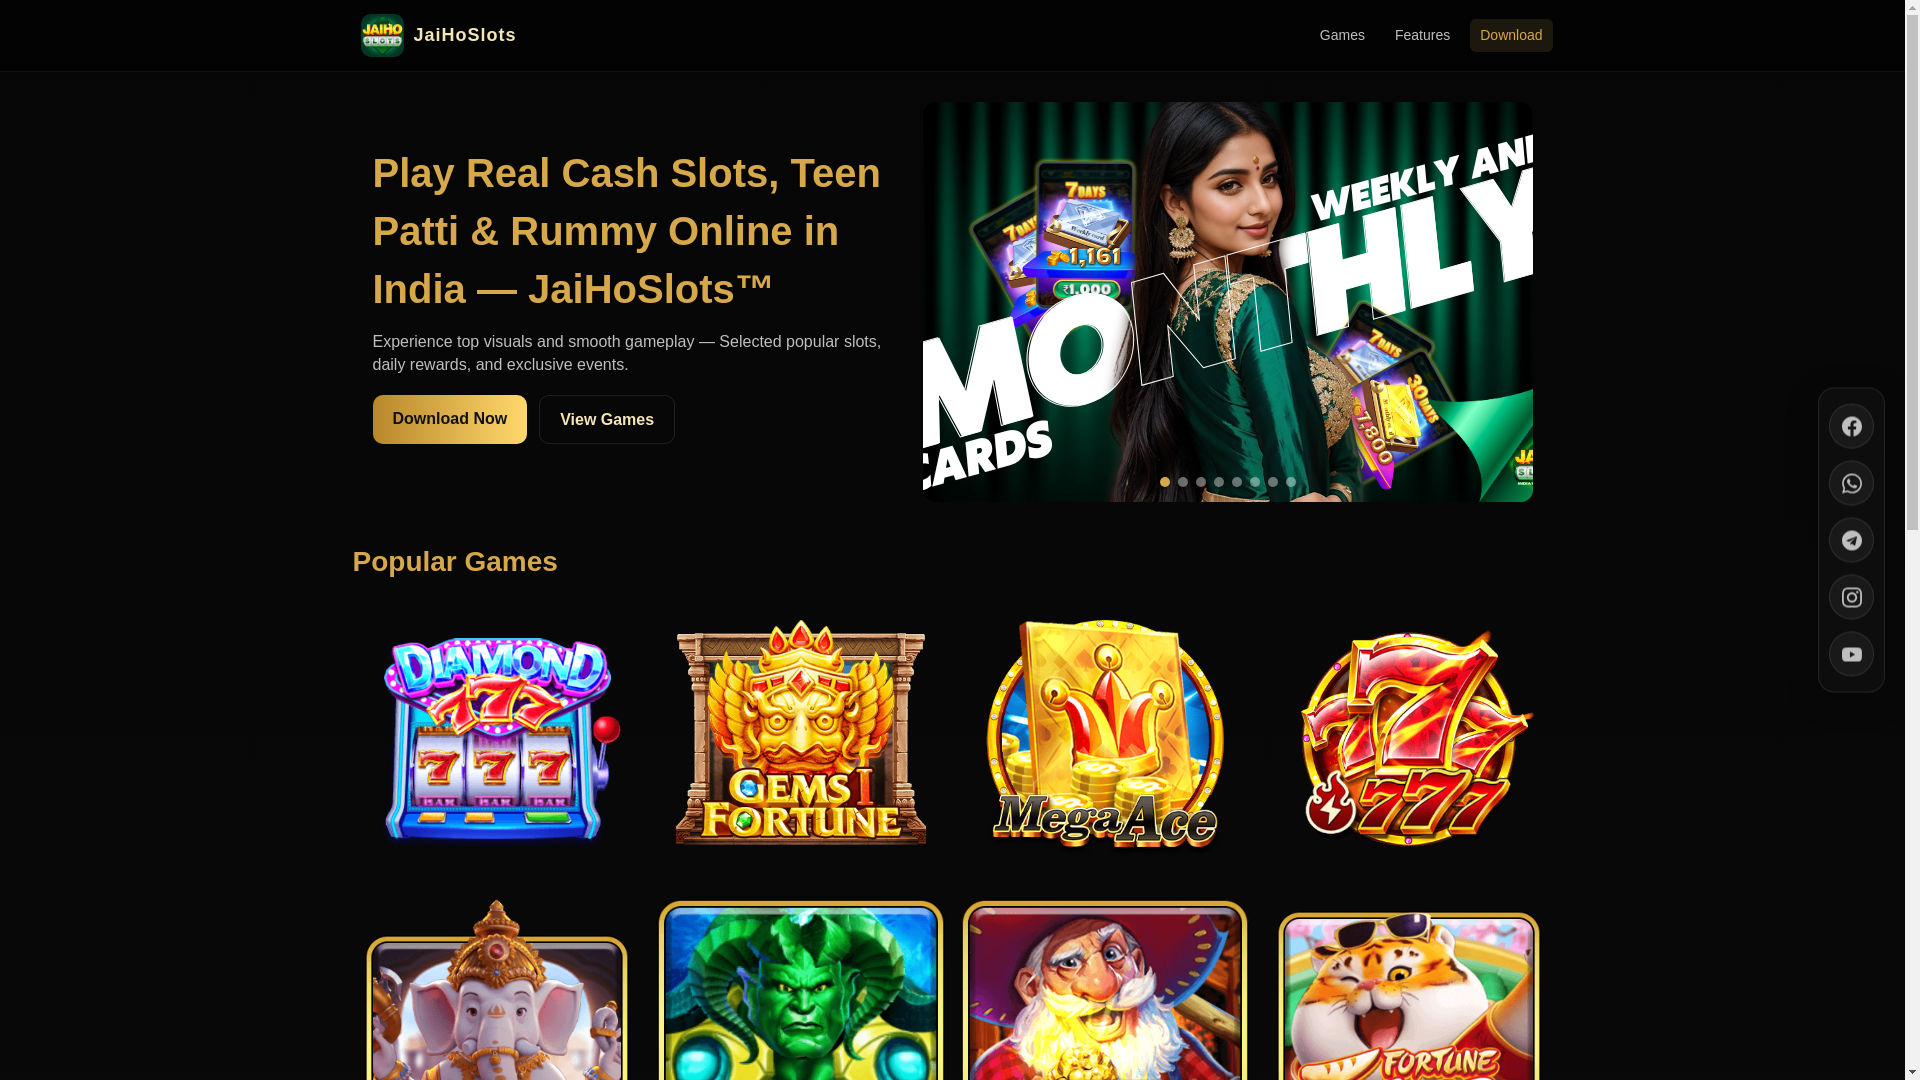Image resolution: width=1920 pixels, height=1080 pixels.
Task: Click the Download Now button
Action: (449, 419)
